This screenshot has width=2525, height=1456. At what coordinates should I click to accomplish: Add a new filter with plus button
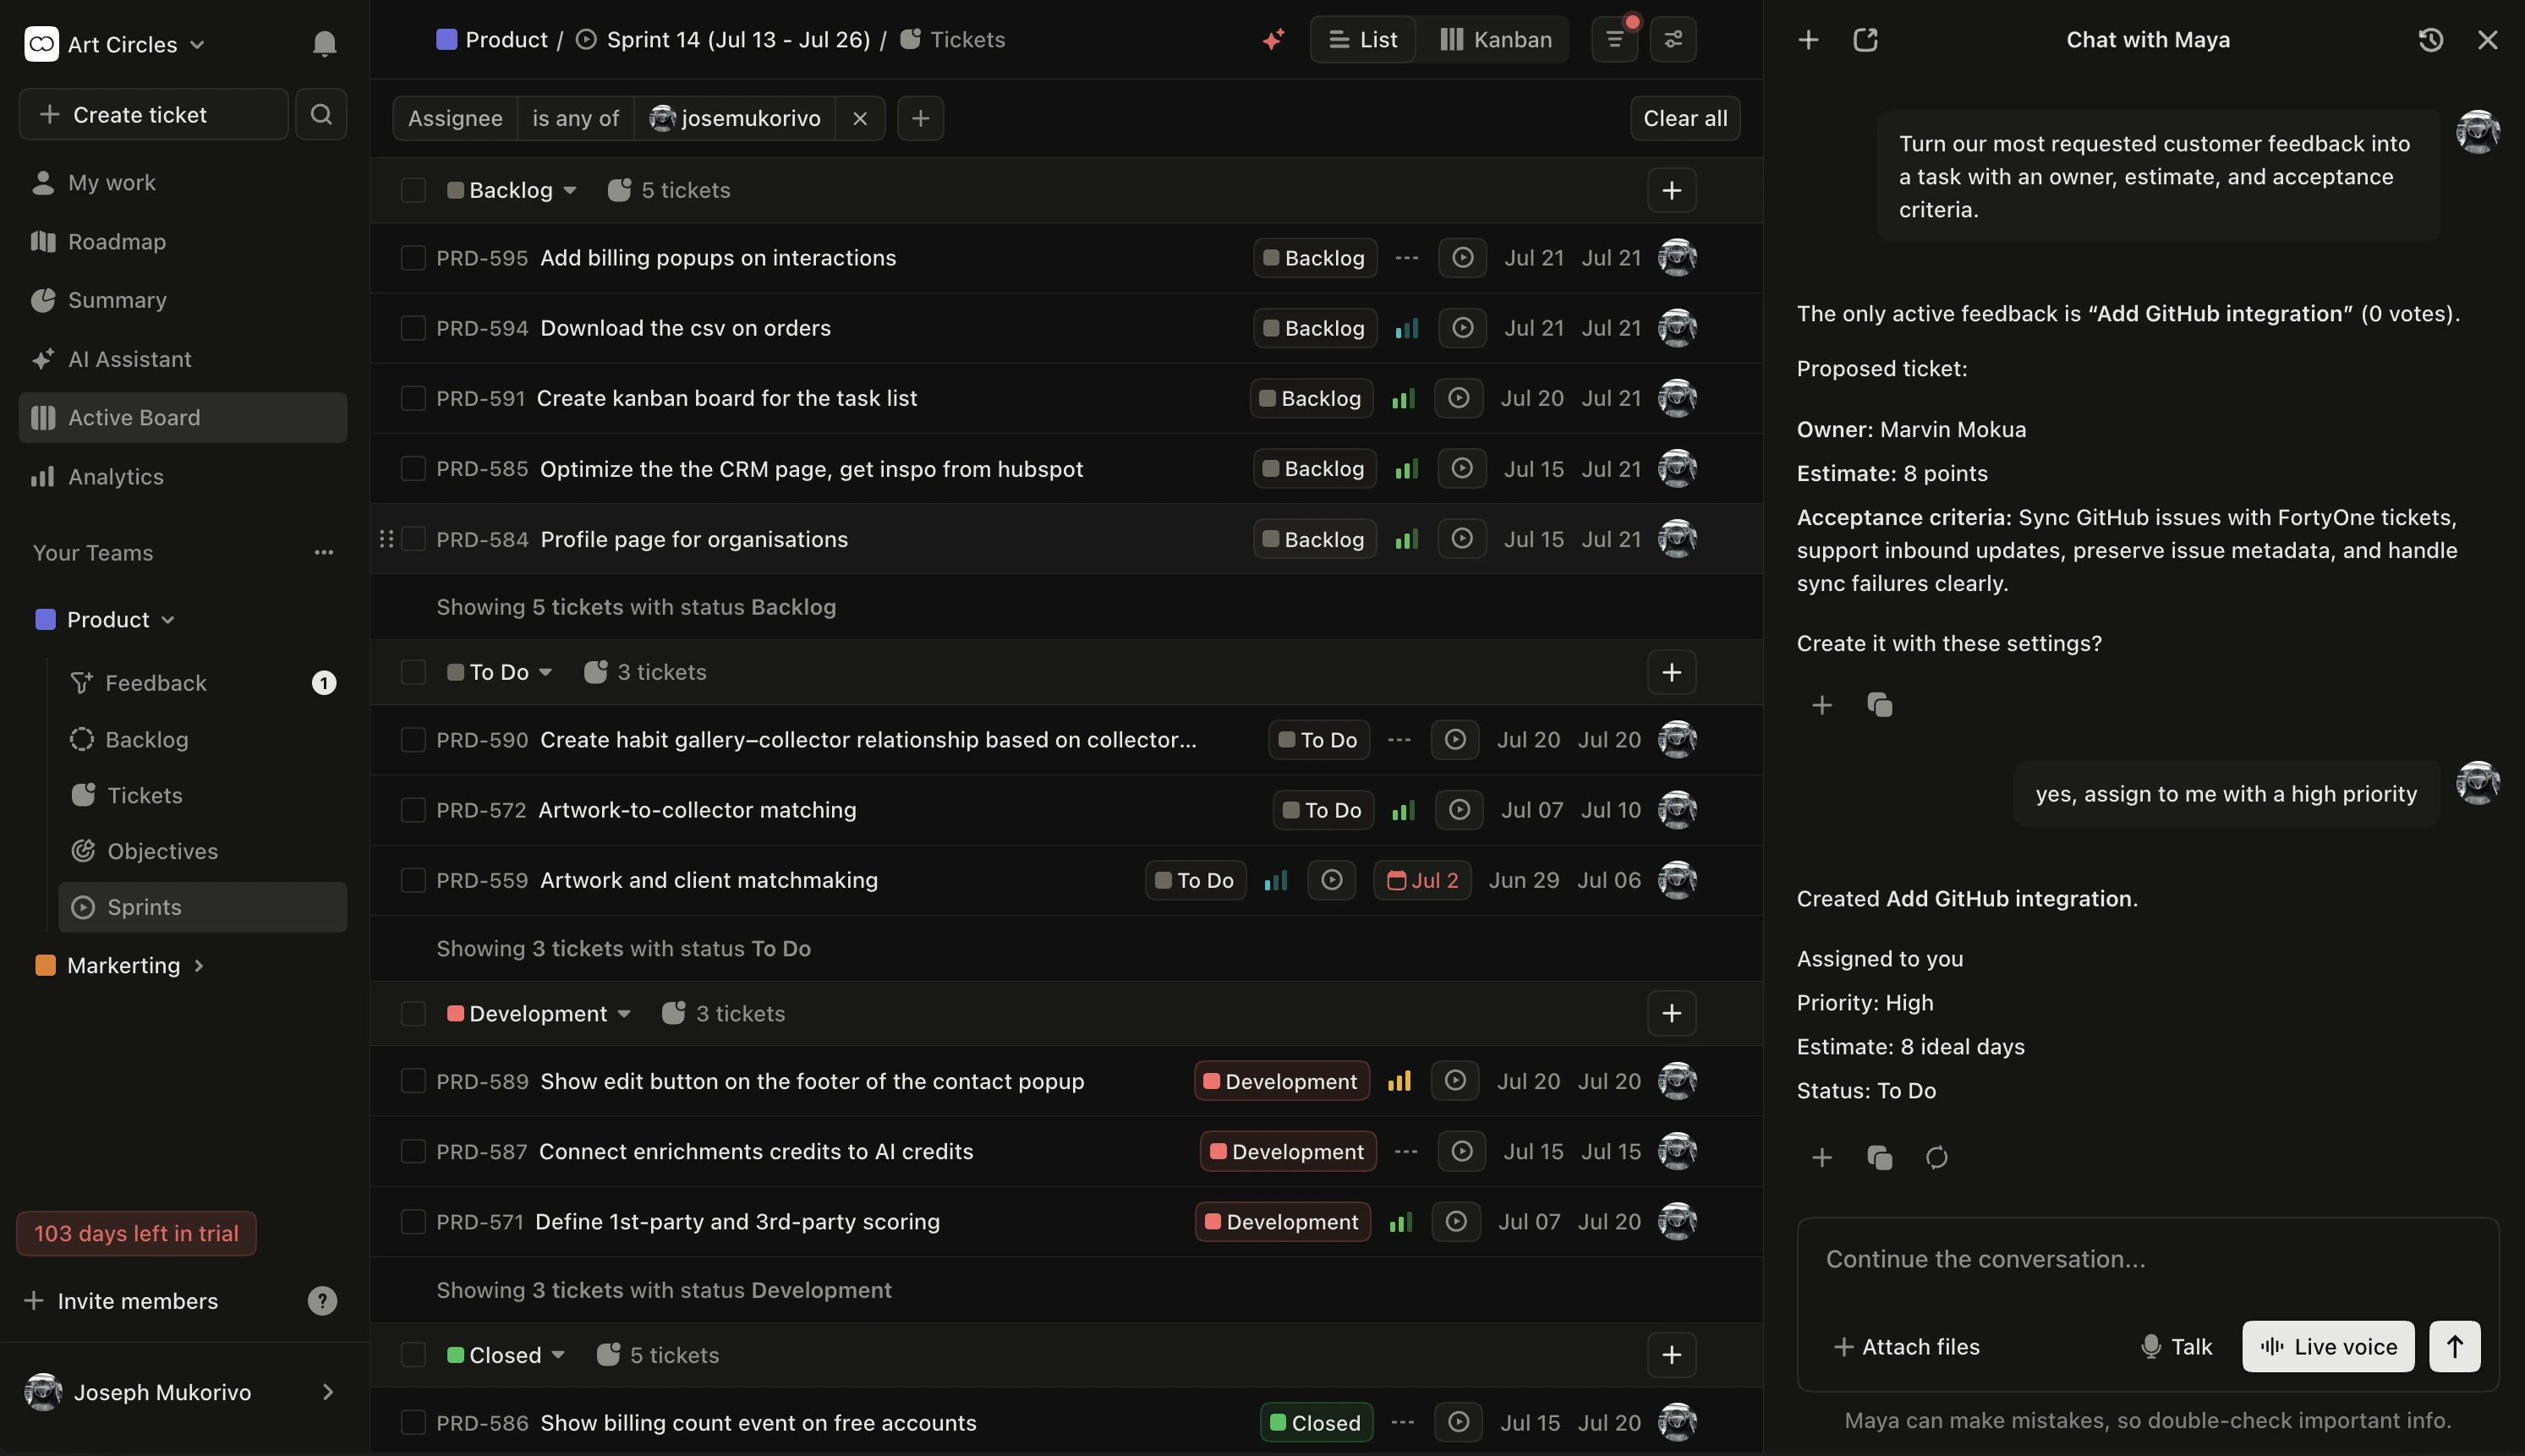(920, 118)
